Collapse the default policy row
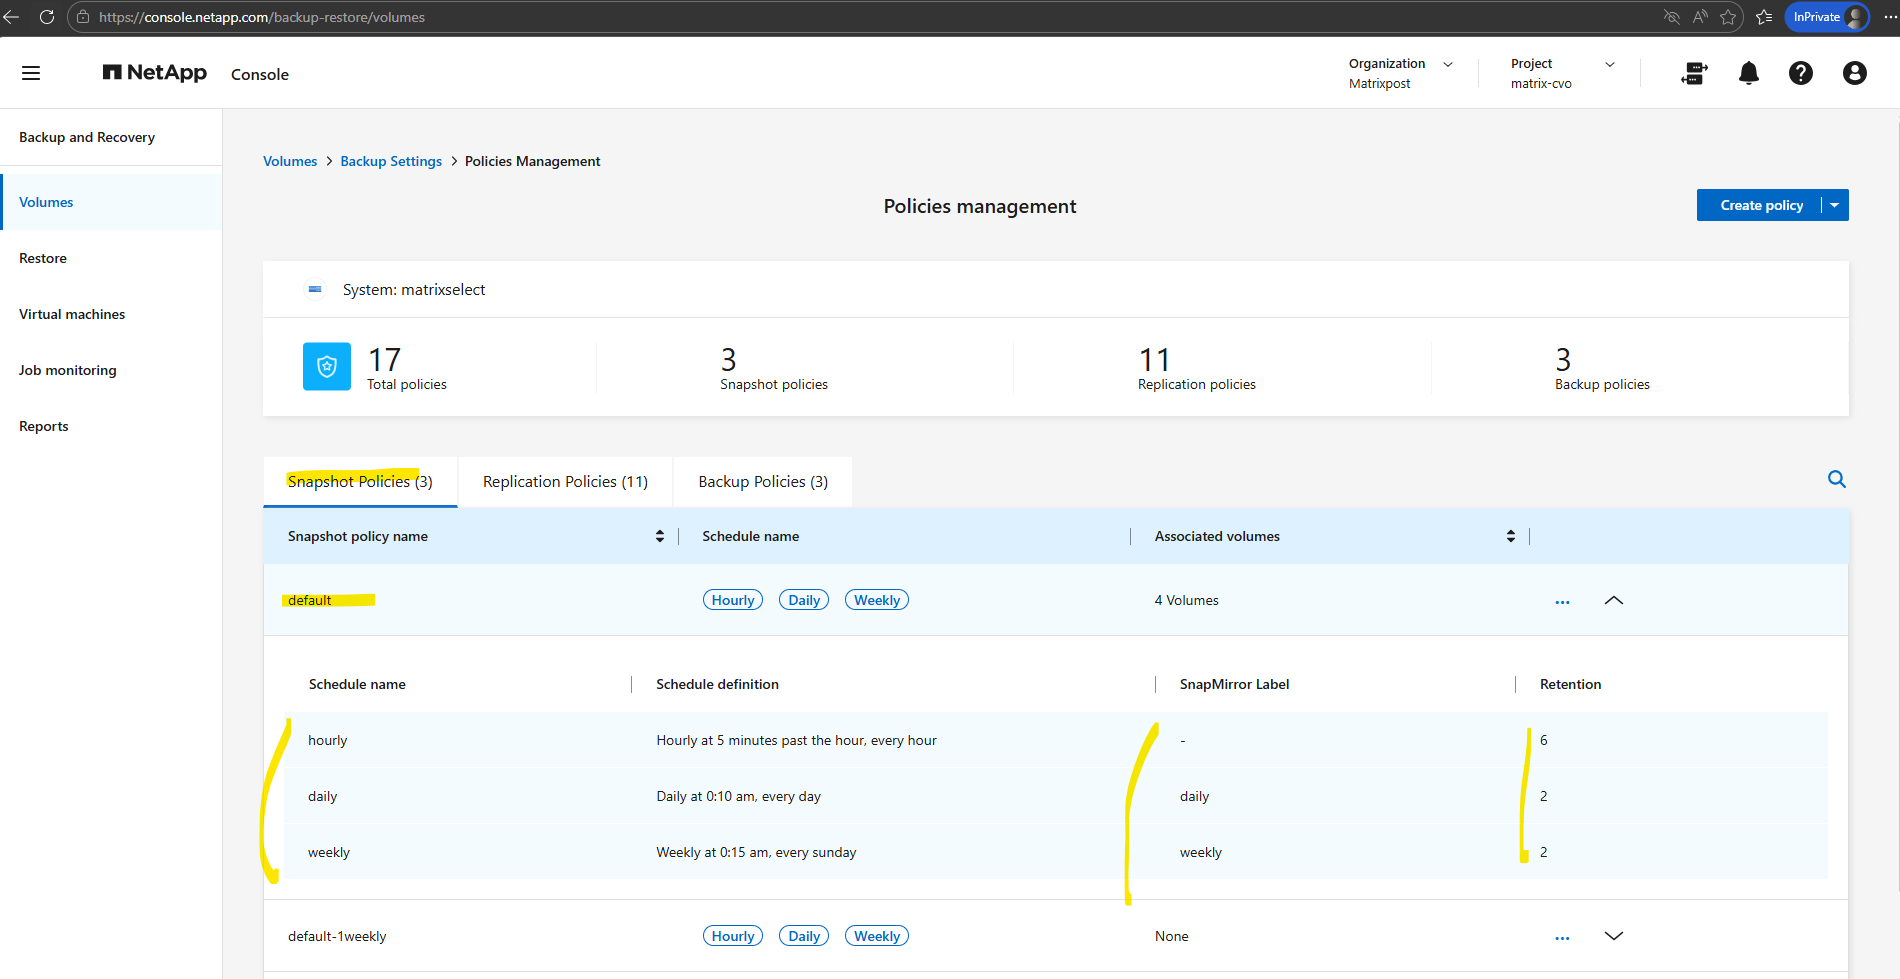Viewport: 1900px width, 979px height. (1613, 600)
